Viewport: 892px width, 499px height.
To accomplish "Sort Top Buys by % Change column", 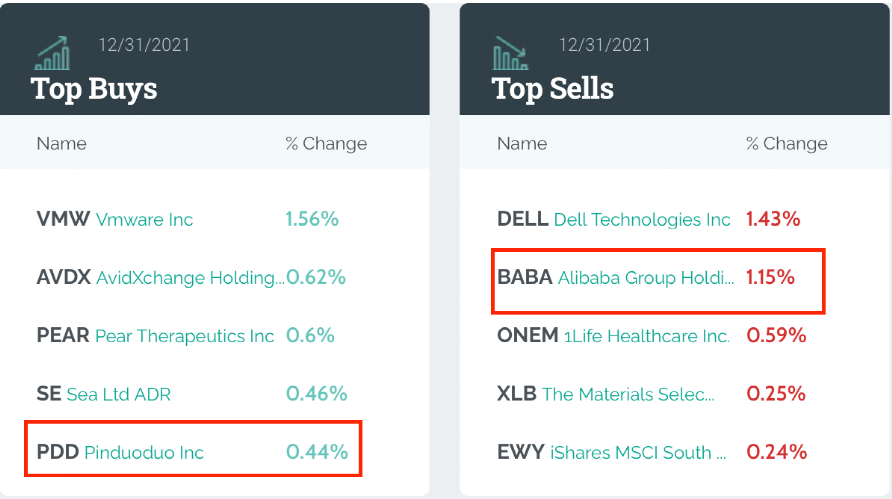I will coord(326,144).
